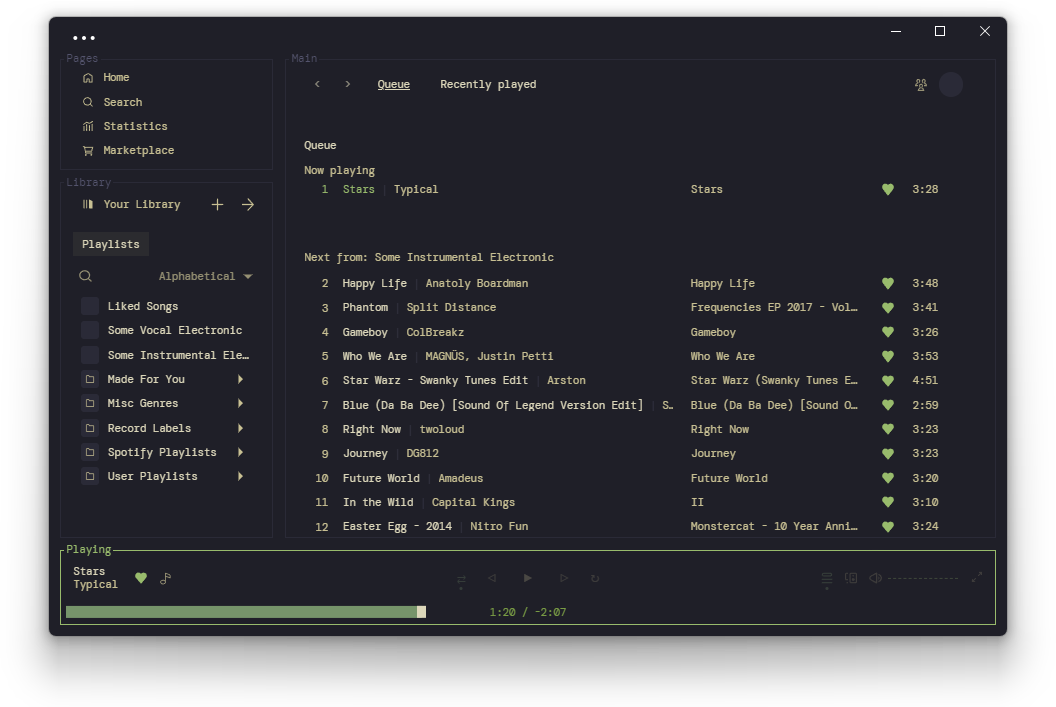This screenshot has width=1056, height=707.
Task: Open artist Split Distance
Action: pyautogui.click(x=451, y=307)
